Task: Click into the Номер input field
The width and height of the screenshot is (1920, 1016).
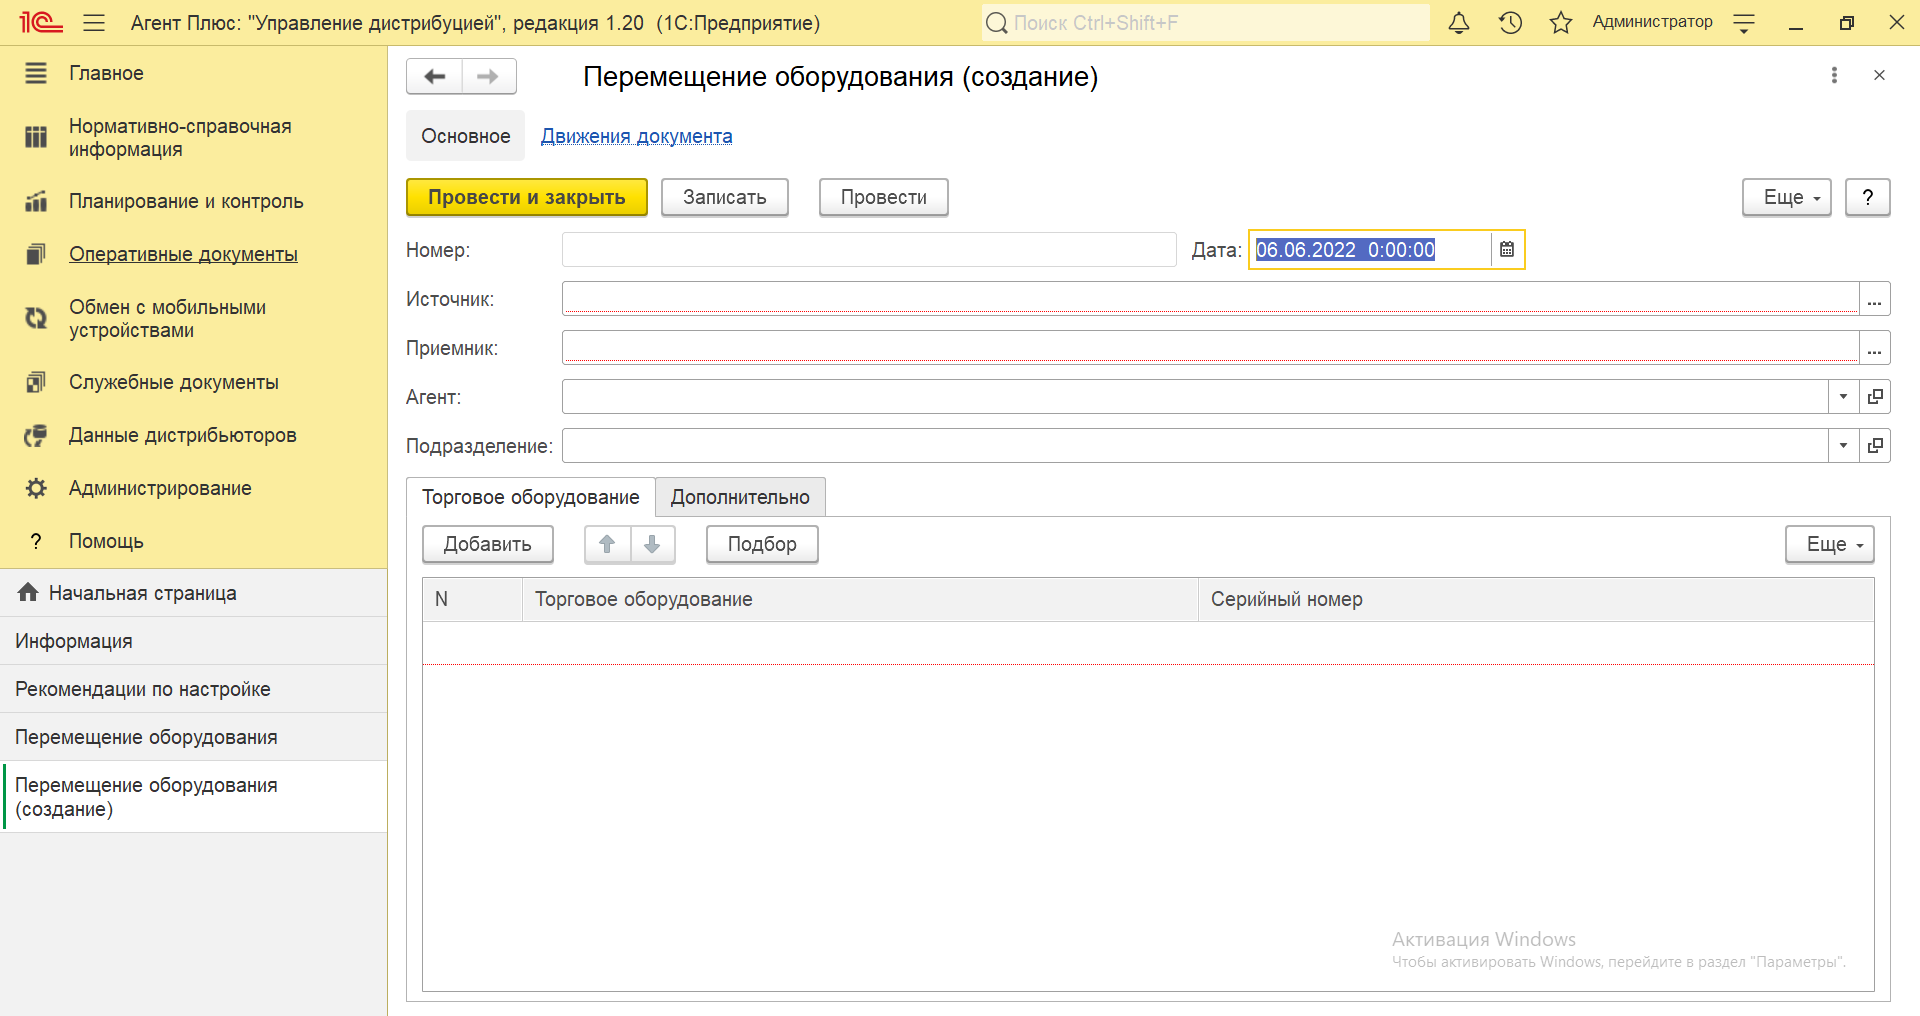Action: (x=868, y=250)
